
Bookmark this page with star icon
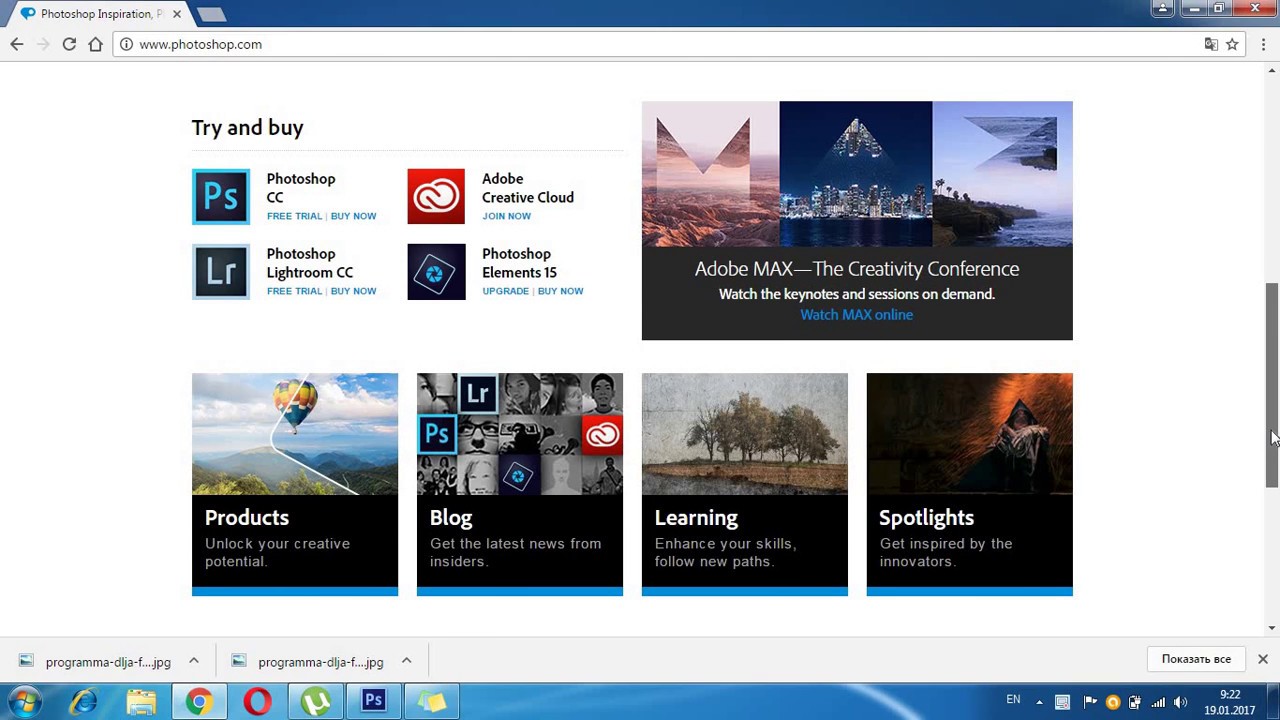point(1232,44)
